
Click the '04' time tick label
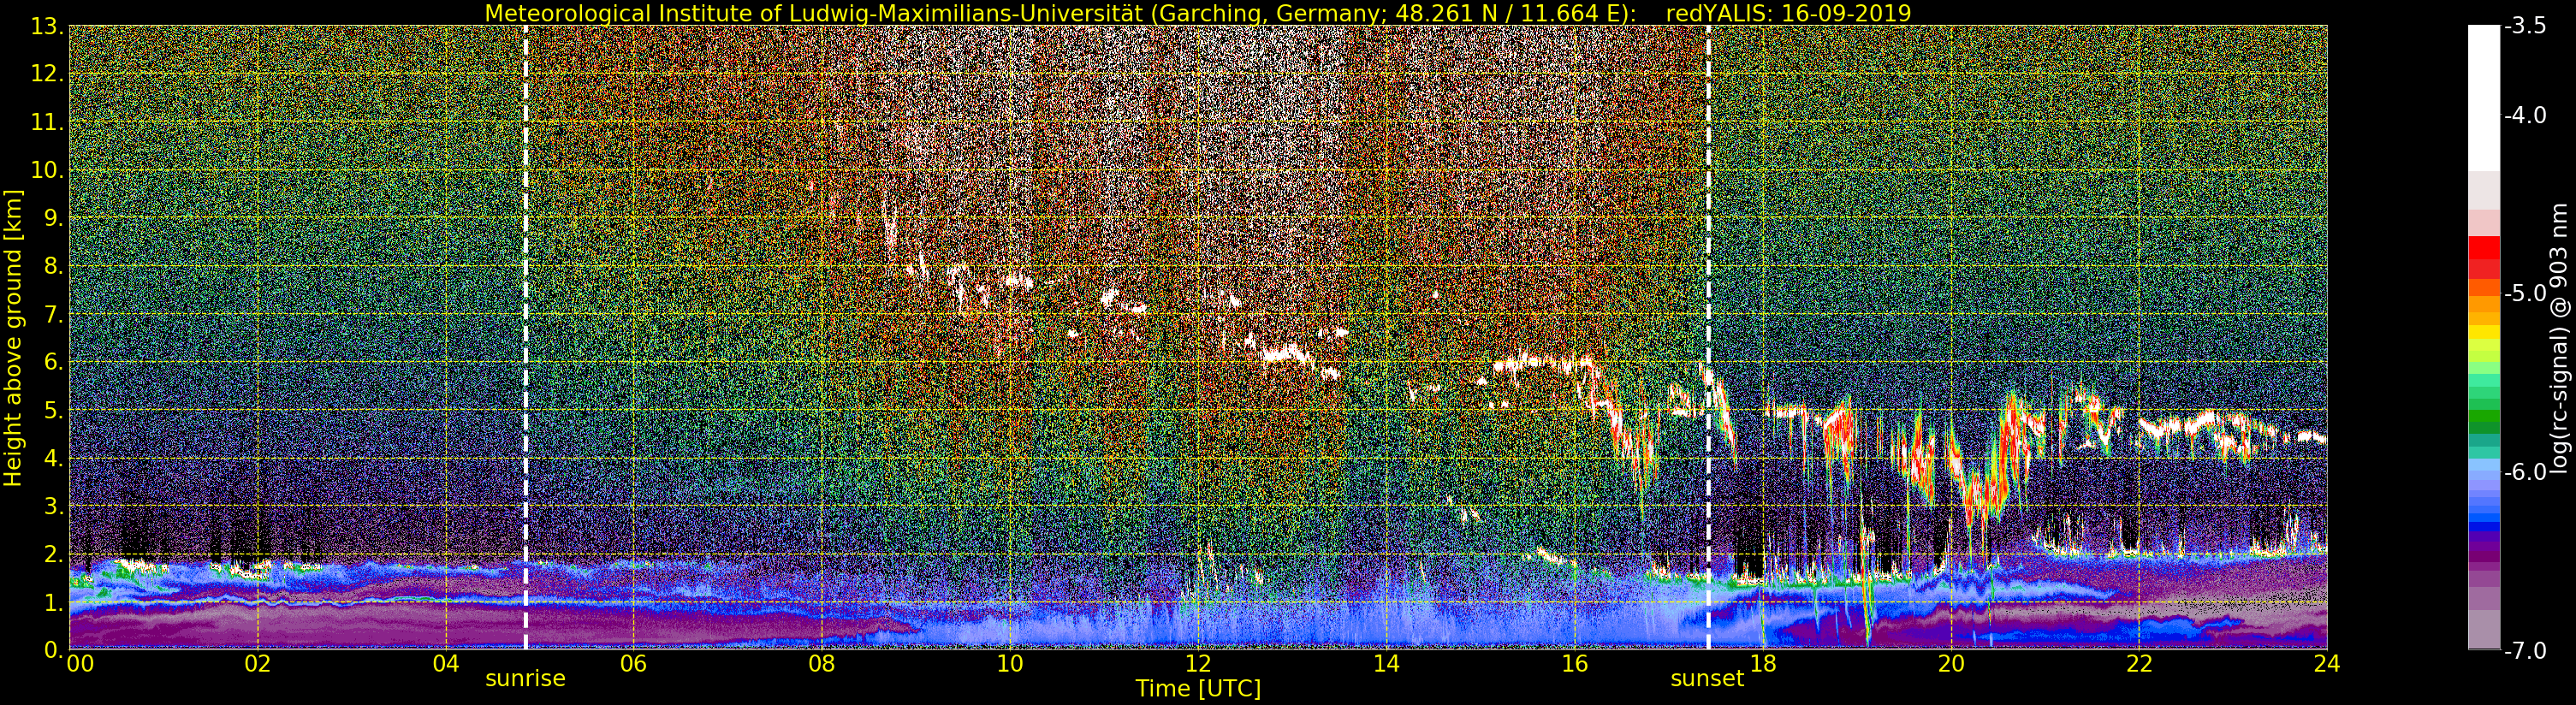(x=445, y=664)
